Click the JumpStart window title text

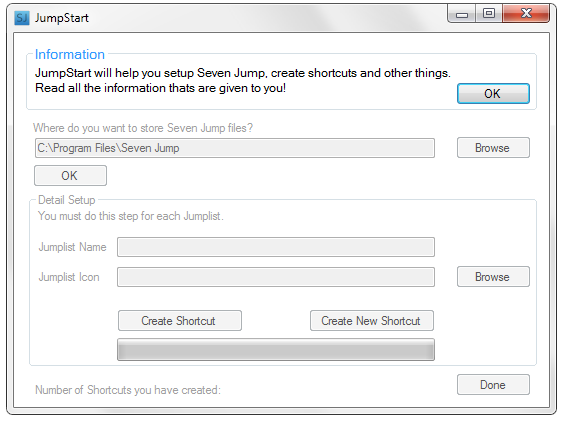pos(62,18)
